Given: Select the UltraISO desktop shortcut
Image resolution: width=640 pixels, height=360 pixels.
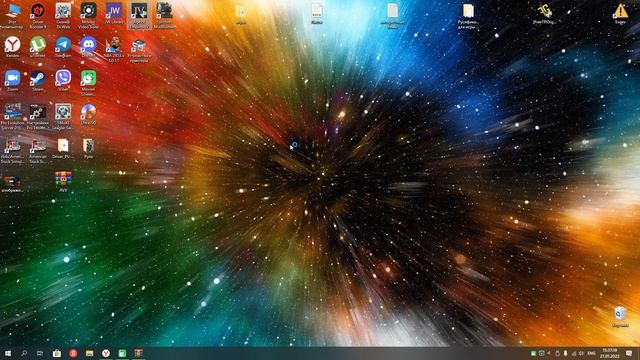Looking at the screenshot, I should click(89, 114).
